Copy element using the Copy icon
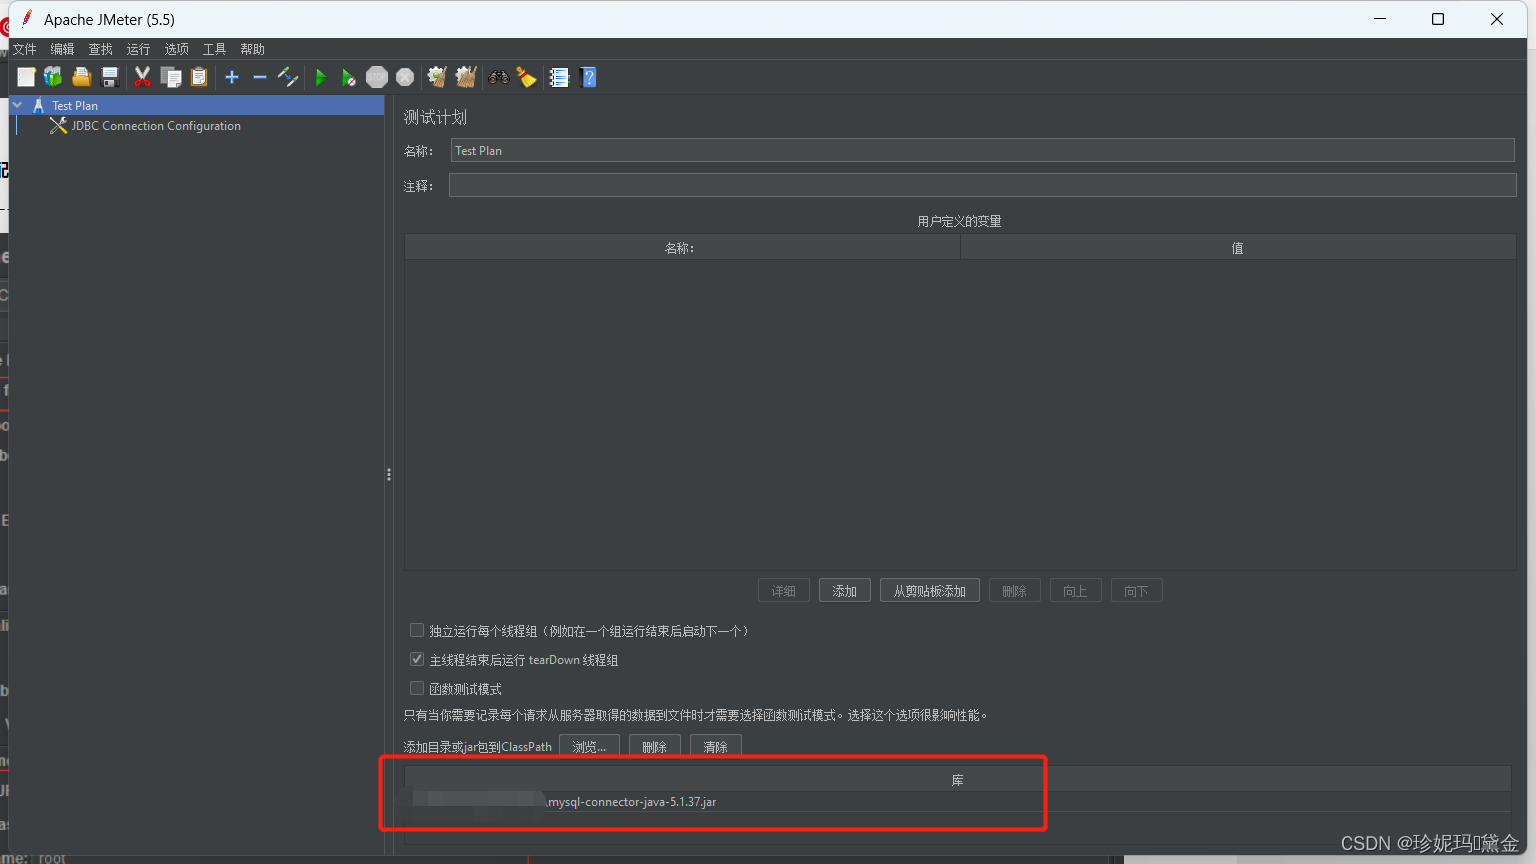The image size is (1536, 864). coord(171,77)
